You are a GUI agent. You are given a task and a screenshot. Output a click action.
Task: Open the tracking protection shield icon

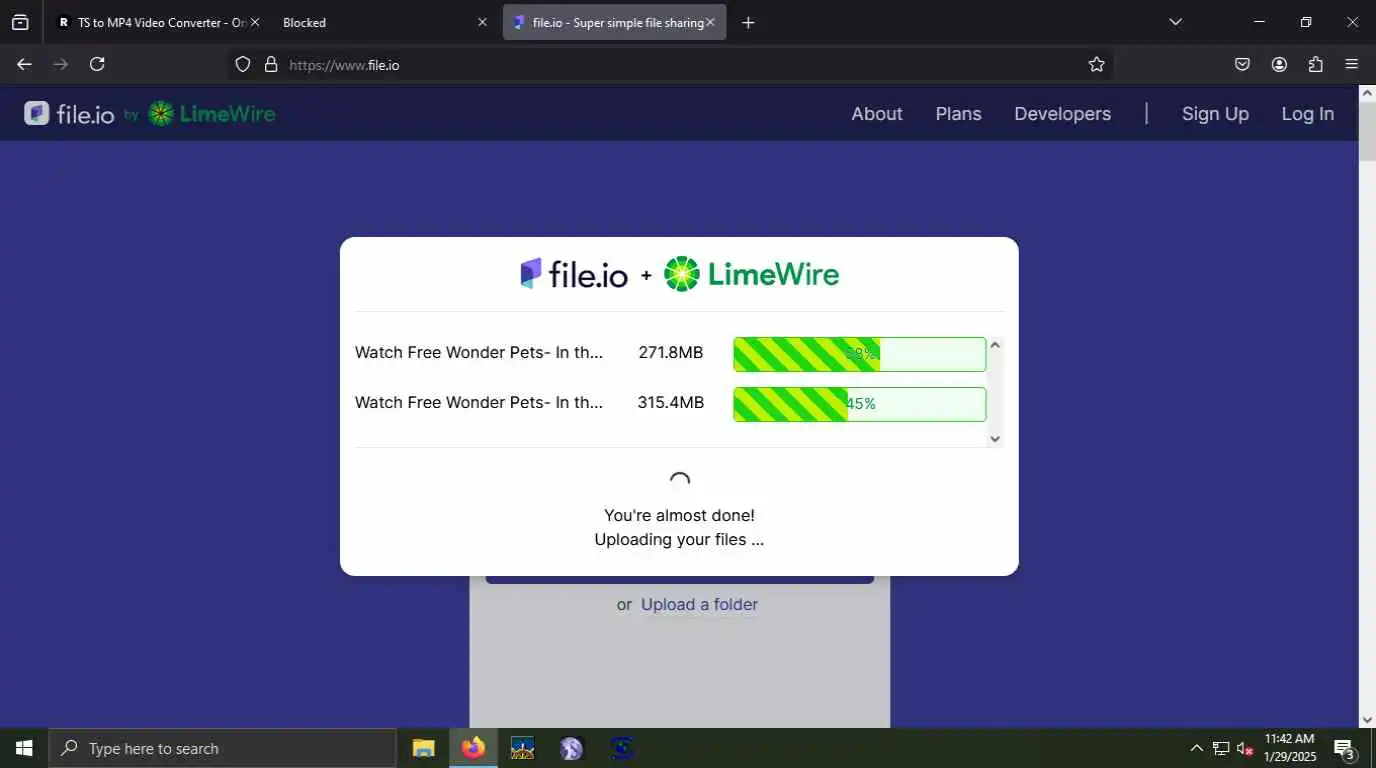[x=242, y=65]
